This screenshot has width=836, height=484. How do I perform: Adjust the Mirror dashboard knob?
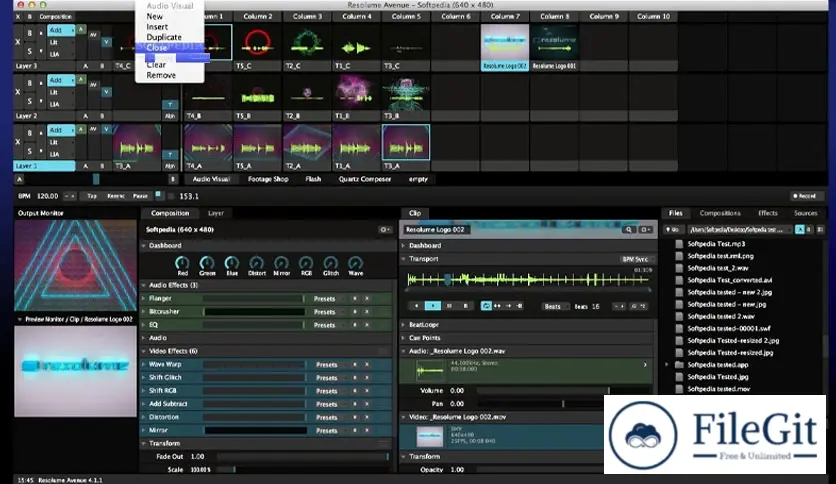281,262
